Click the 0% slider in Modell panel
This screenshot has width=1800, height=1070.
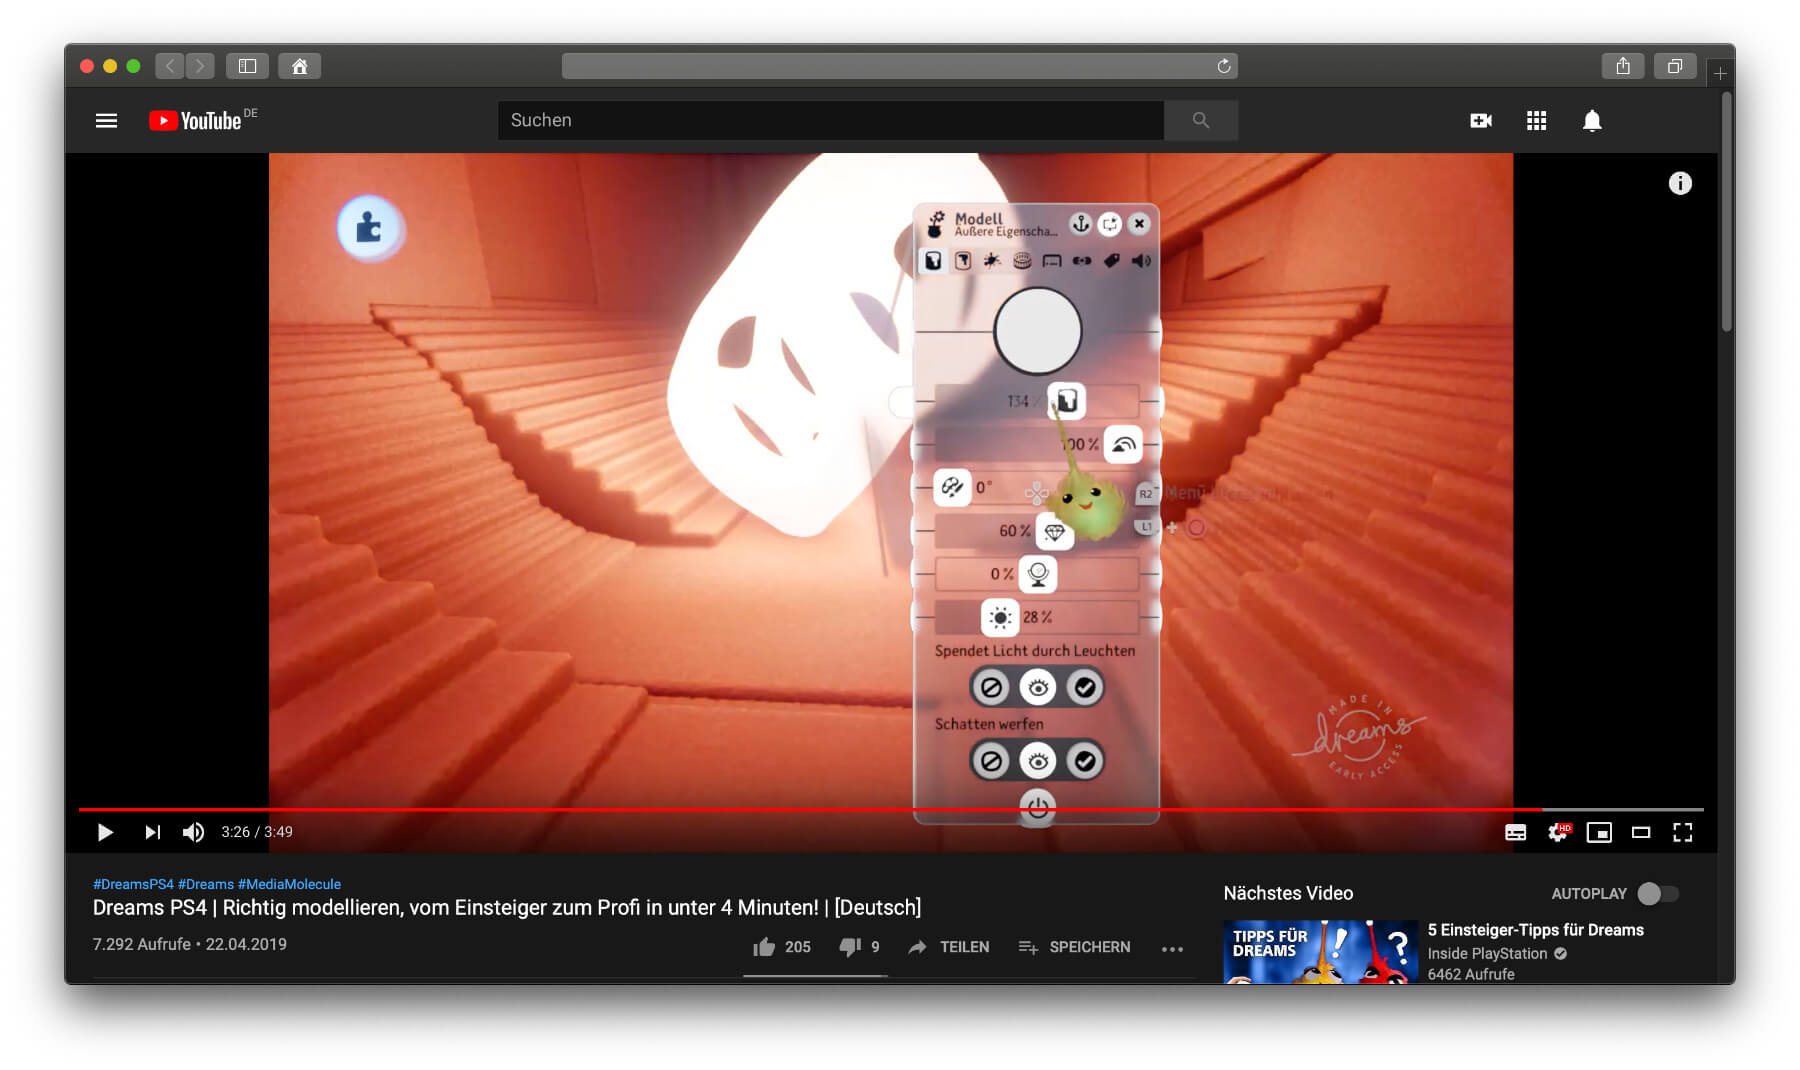click(x=1036, y=574)
